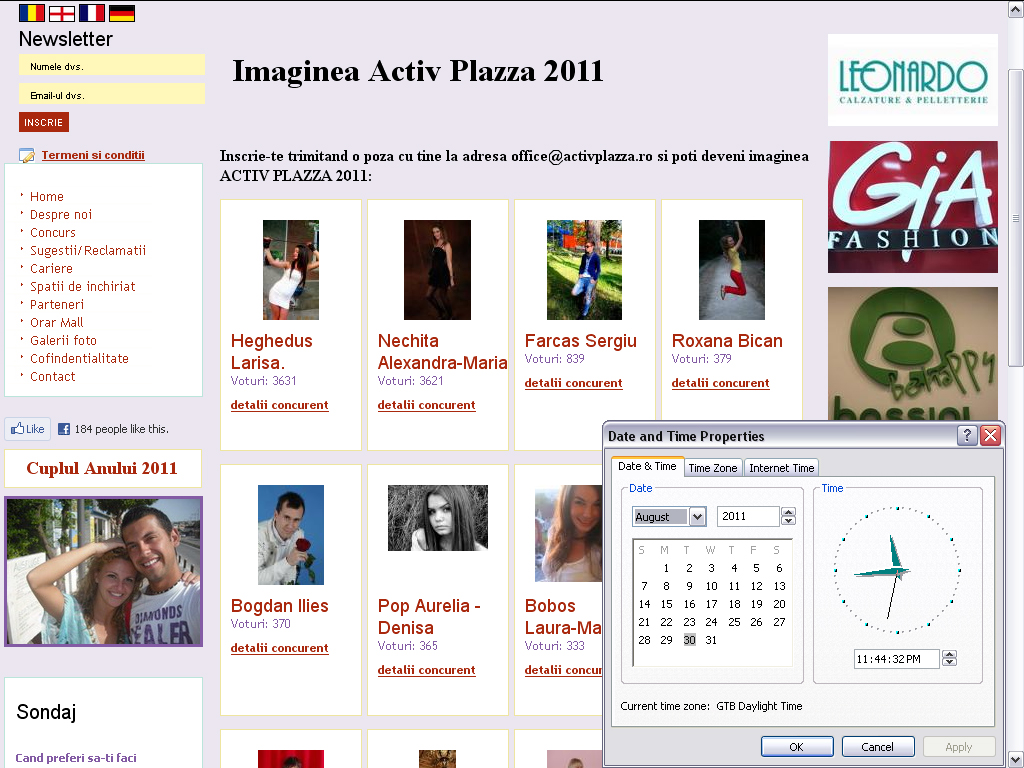
Task: Select date 31 on the calendar
Action: (710, 640)
